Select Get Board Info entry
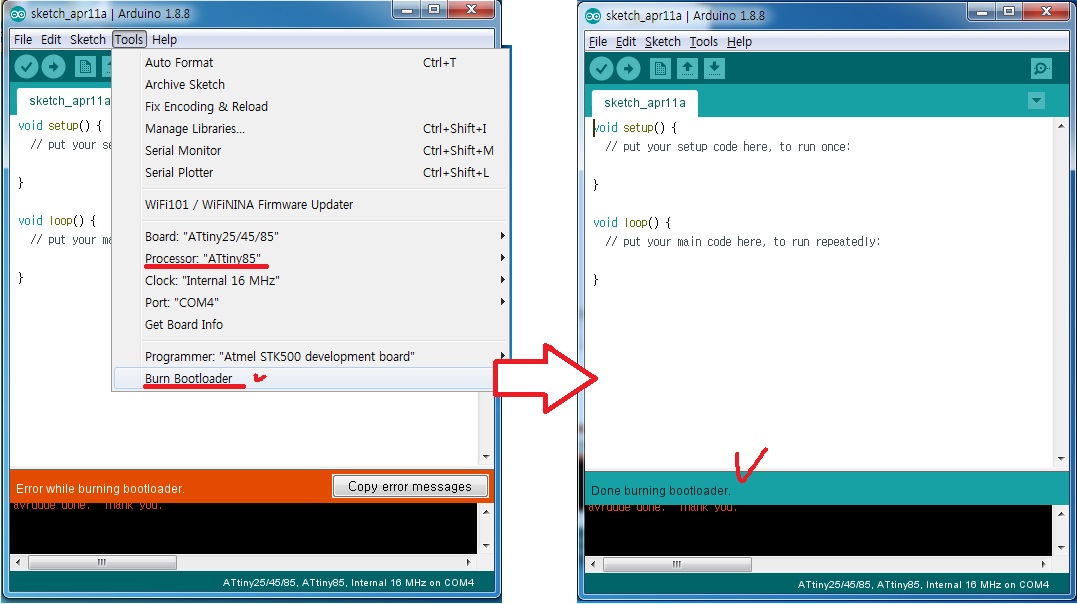The image size is (1077, 604). point(310,324)
